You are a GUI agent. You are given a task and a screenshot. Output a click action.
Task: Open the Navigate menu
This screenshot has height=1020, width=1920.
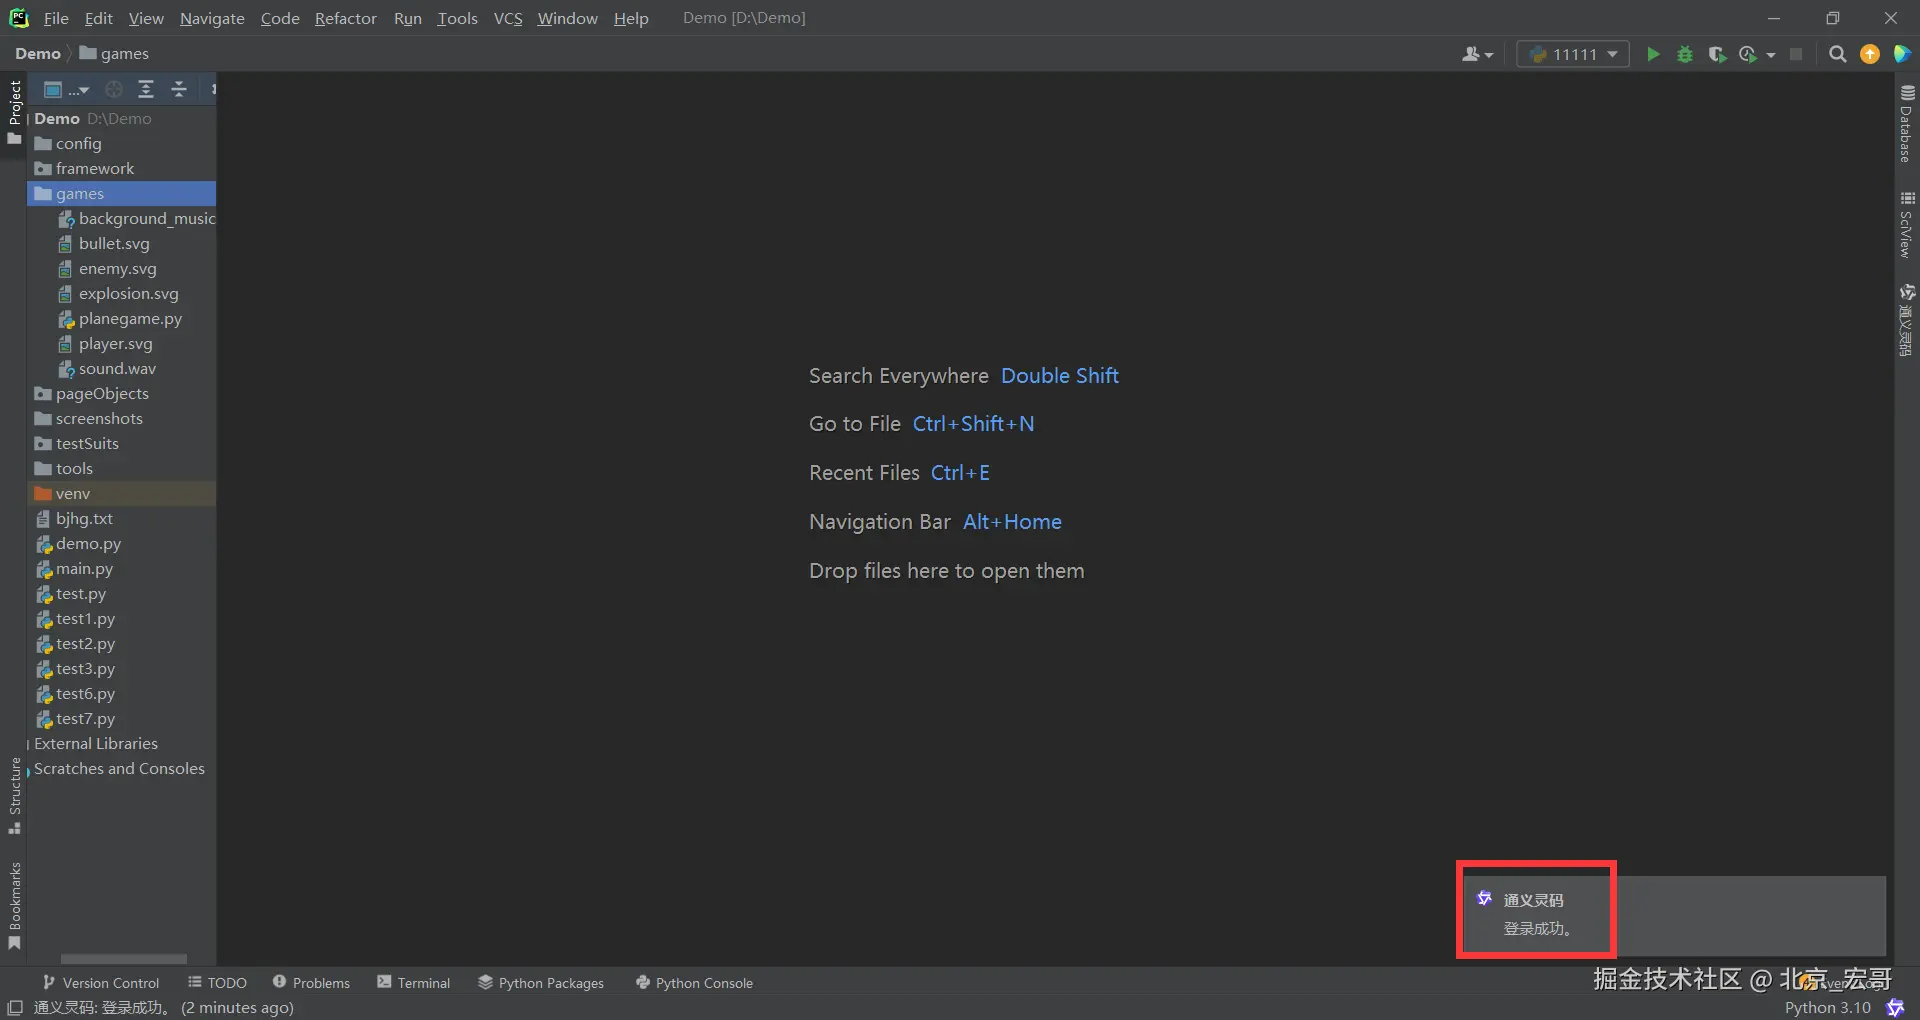click(x=212, y=18)
